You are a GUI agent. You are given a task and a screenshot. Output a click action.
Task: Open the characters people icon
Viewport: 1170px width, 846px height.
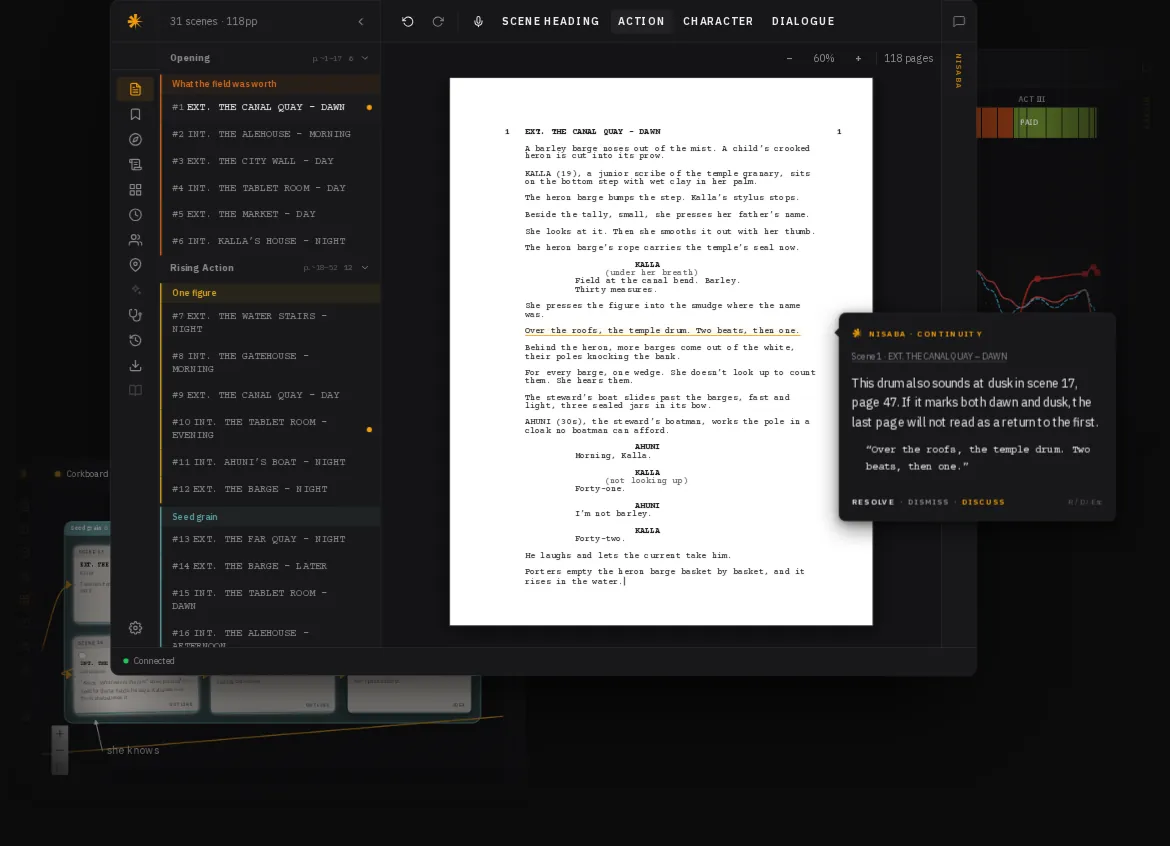(135, 239)
